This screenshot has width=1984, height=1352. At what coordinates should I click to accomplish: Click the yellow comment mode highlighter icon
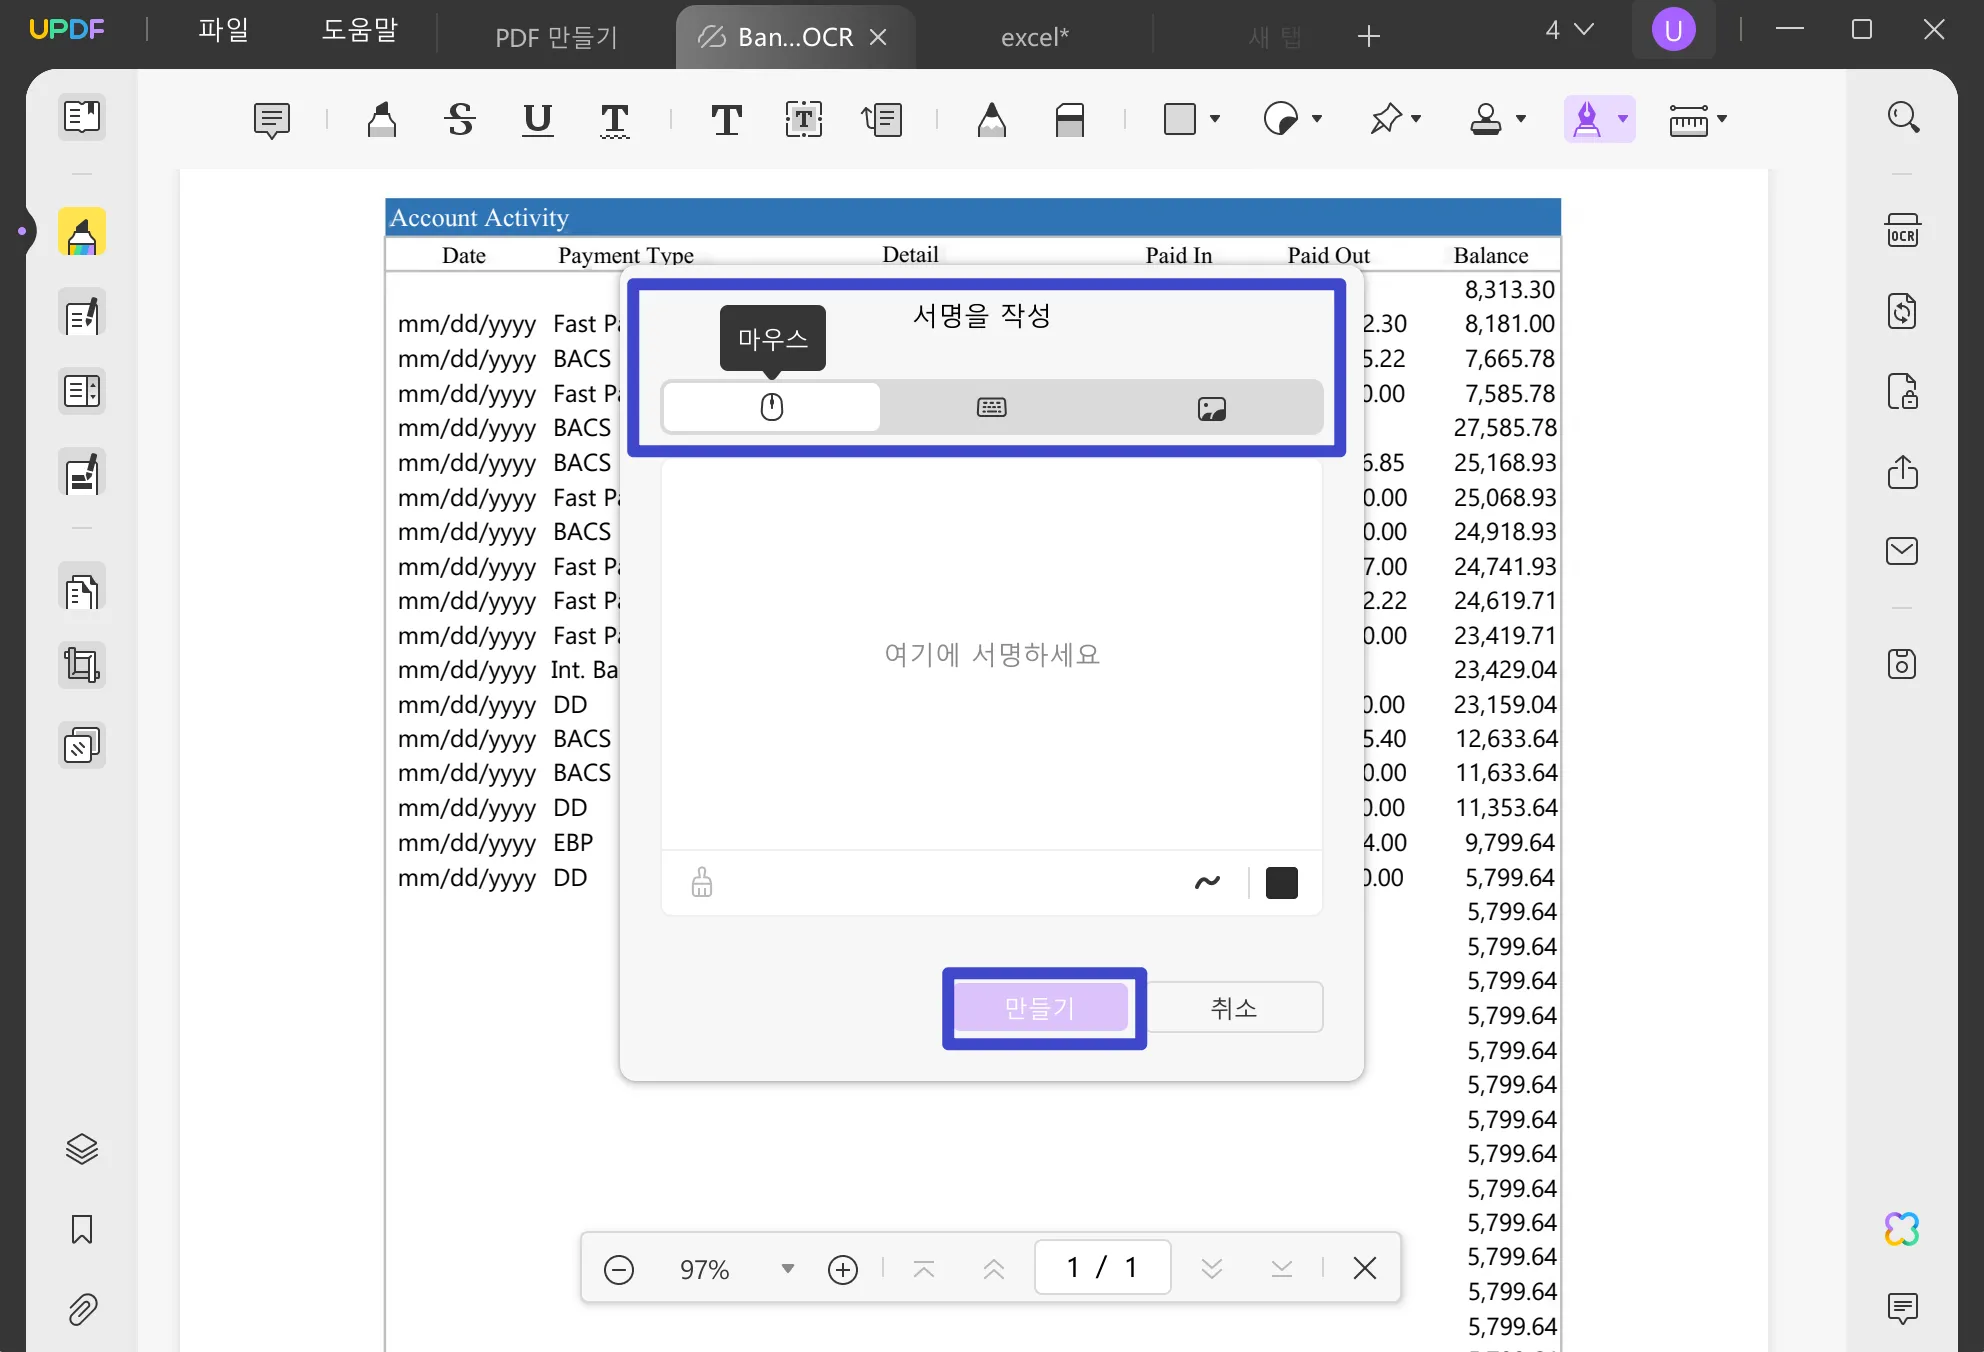pyautogui.click(x=82, y=232)
